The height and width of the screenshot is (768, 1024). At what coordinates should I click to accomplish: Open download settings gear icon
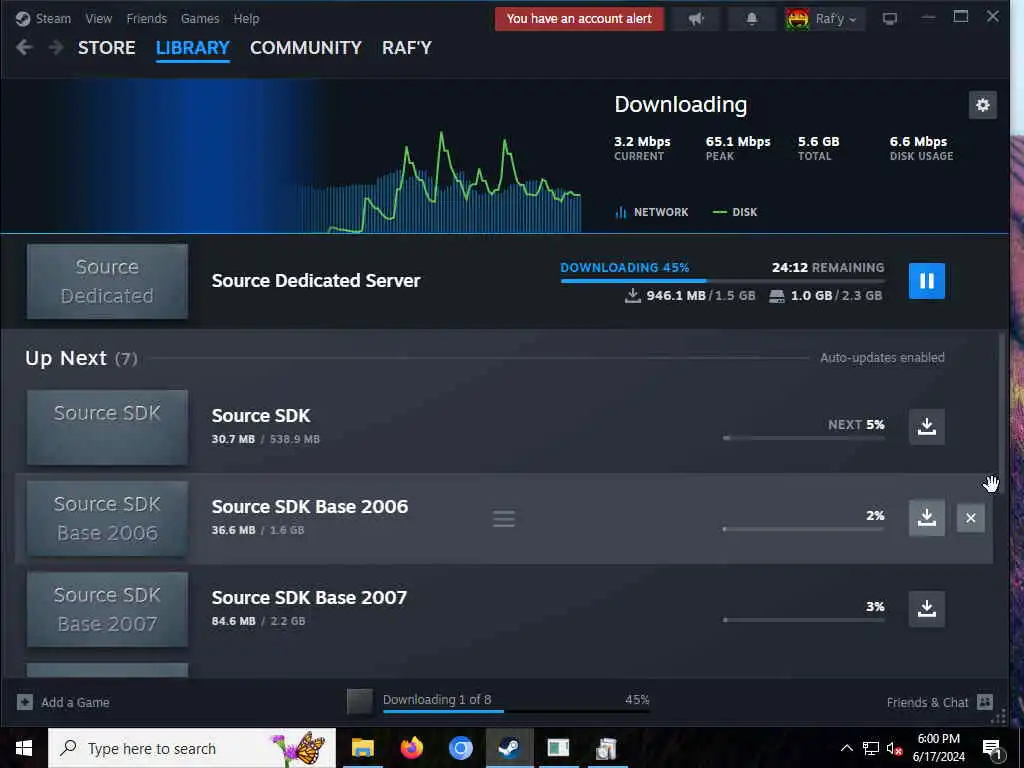click(x=982, y=105)
